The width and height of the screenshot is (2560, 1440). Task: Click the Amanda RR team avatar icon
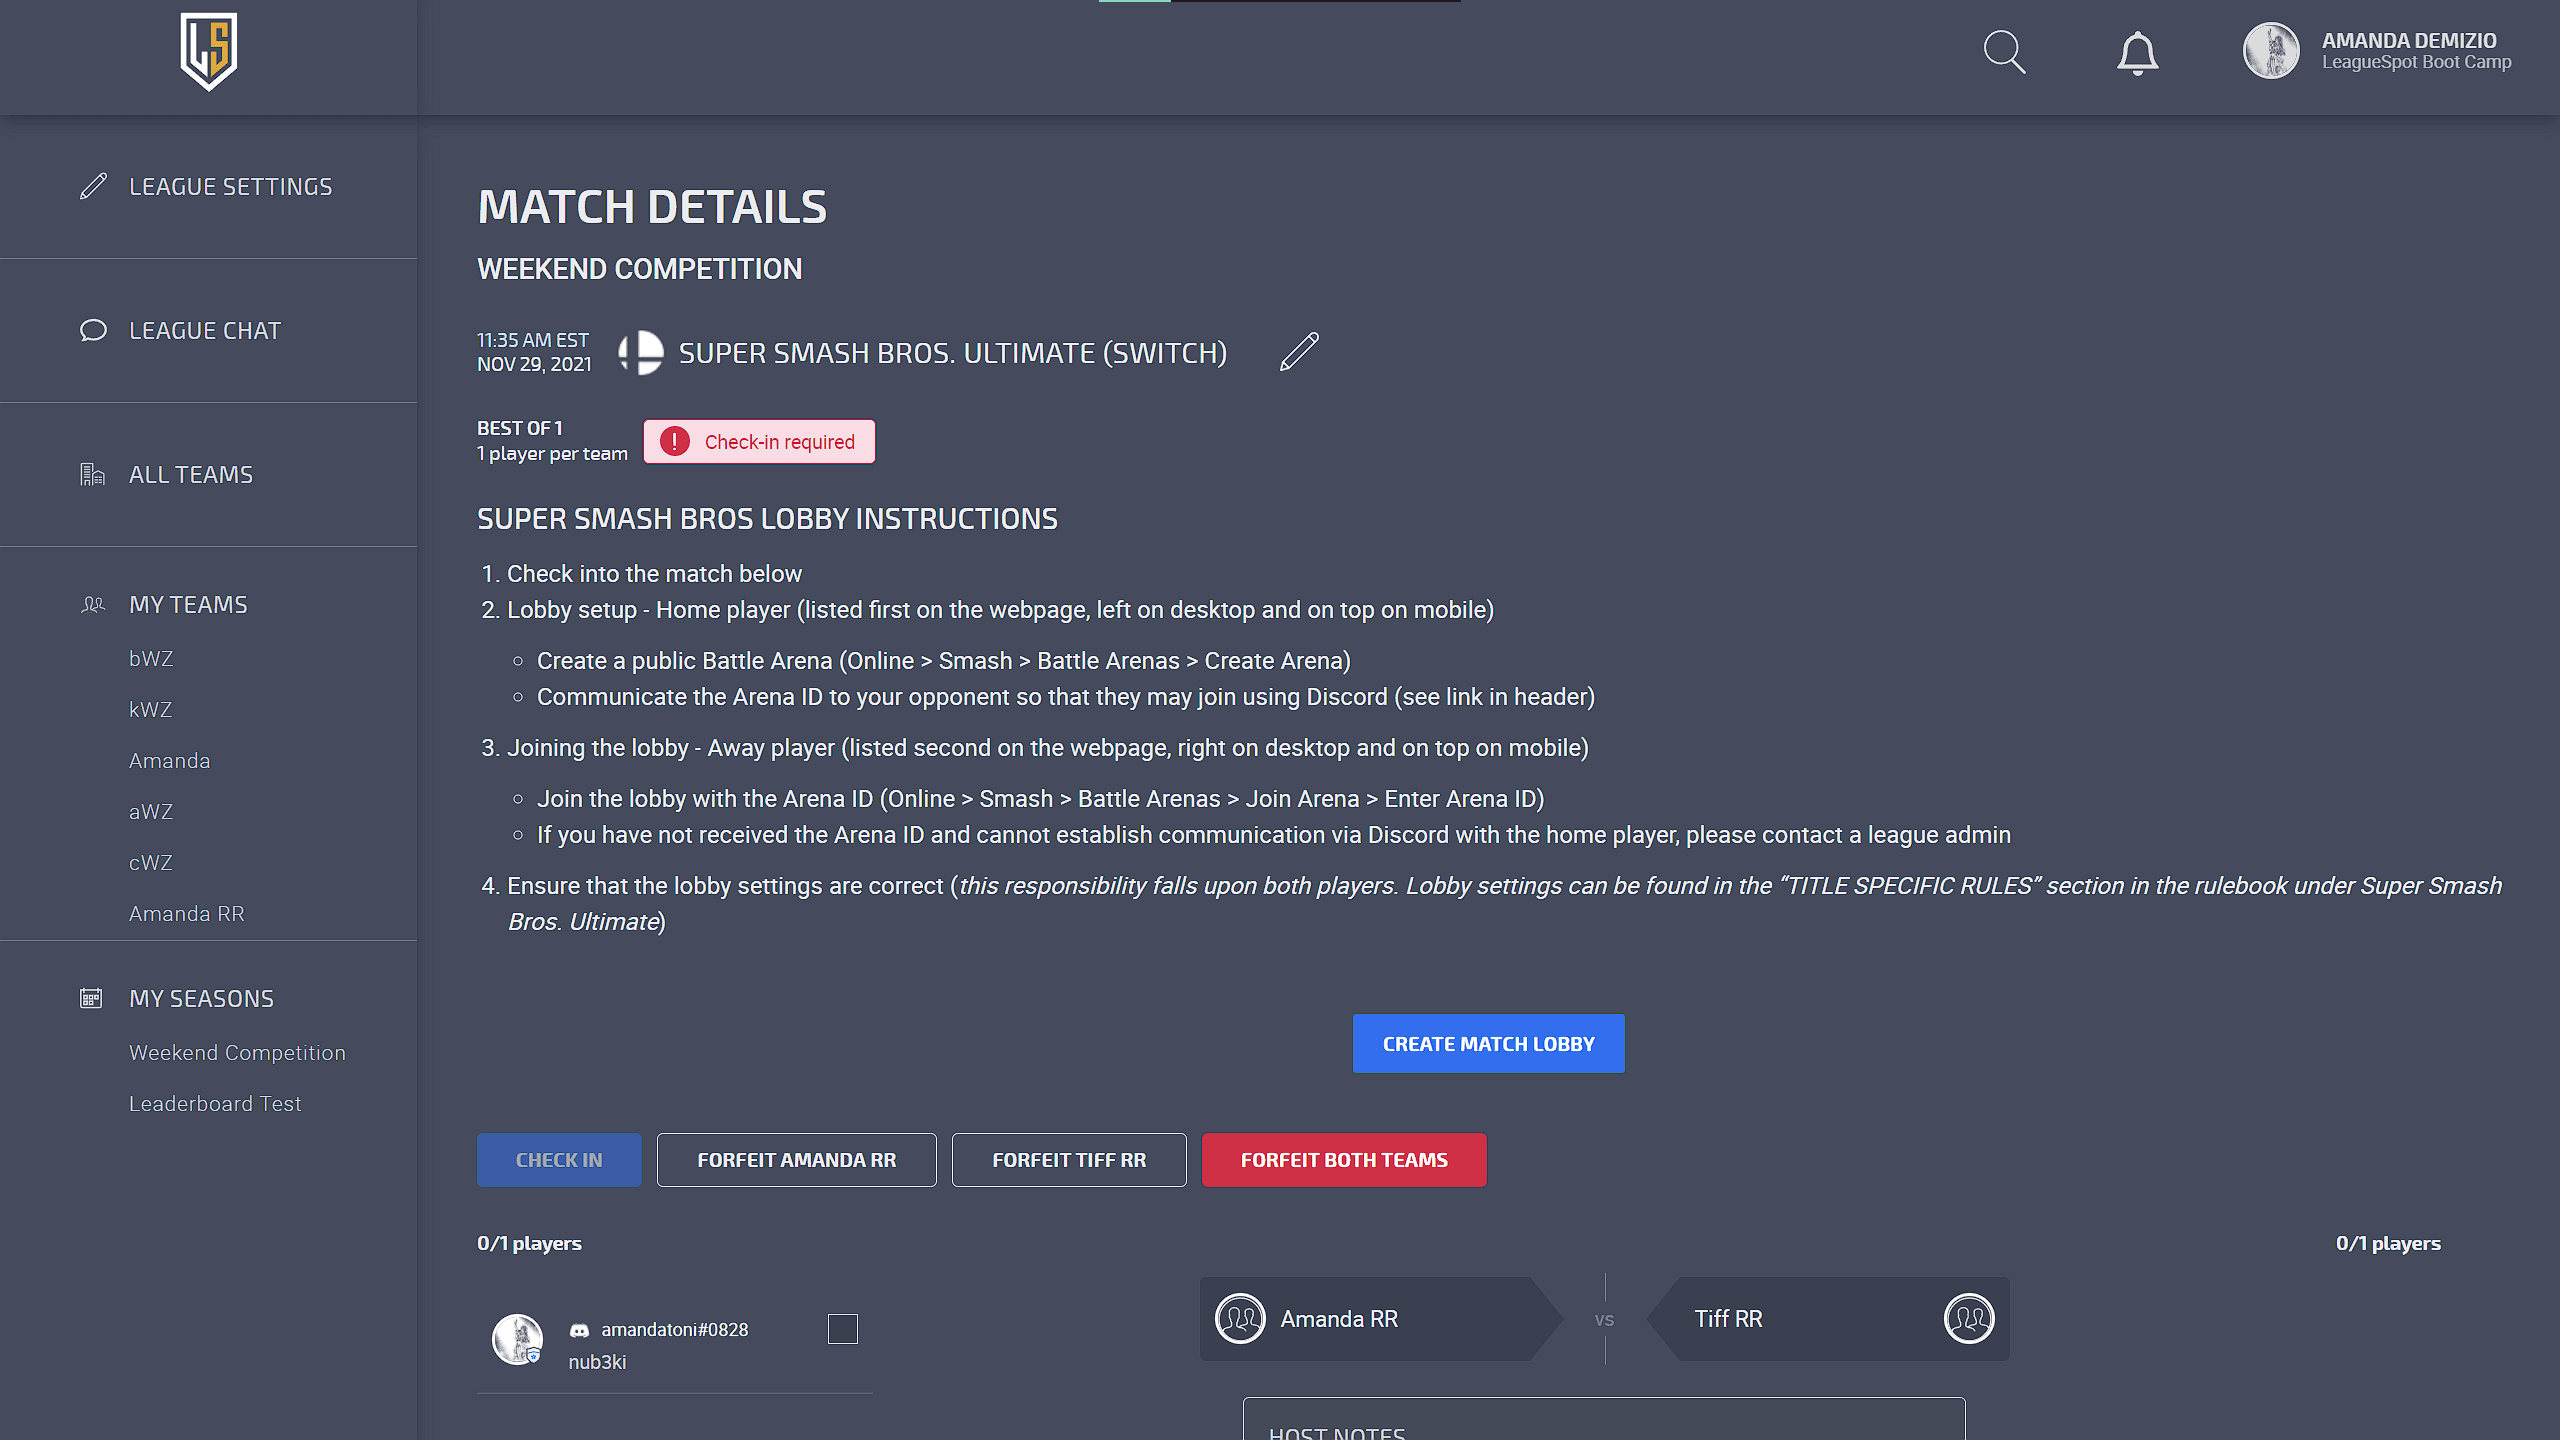coord(1240,1319)
